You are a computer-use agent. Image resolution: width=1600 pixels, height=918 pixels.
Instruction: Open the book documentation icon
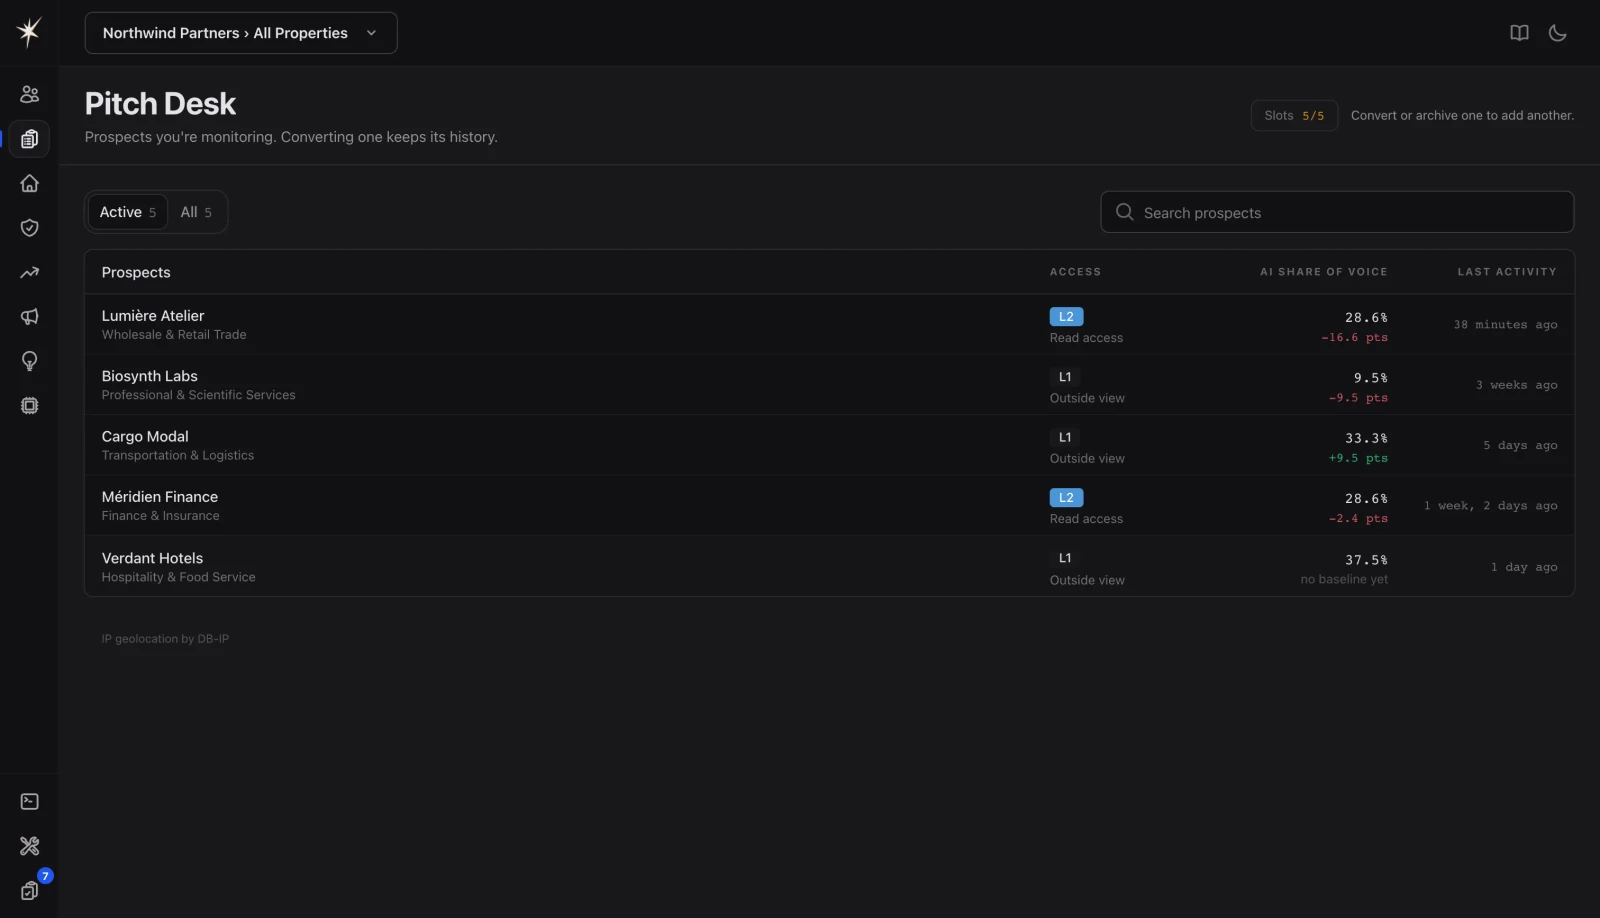(1519, 33)
